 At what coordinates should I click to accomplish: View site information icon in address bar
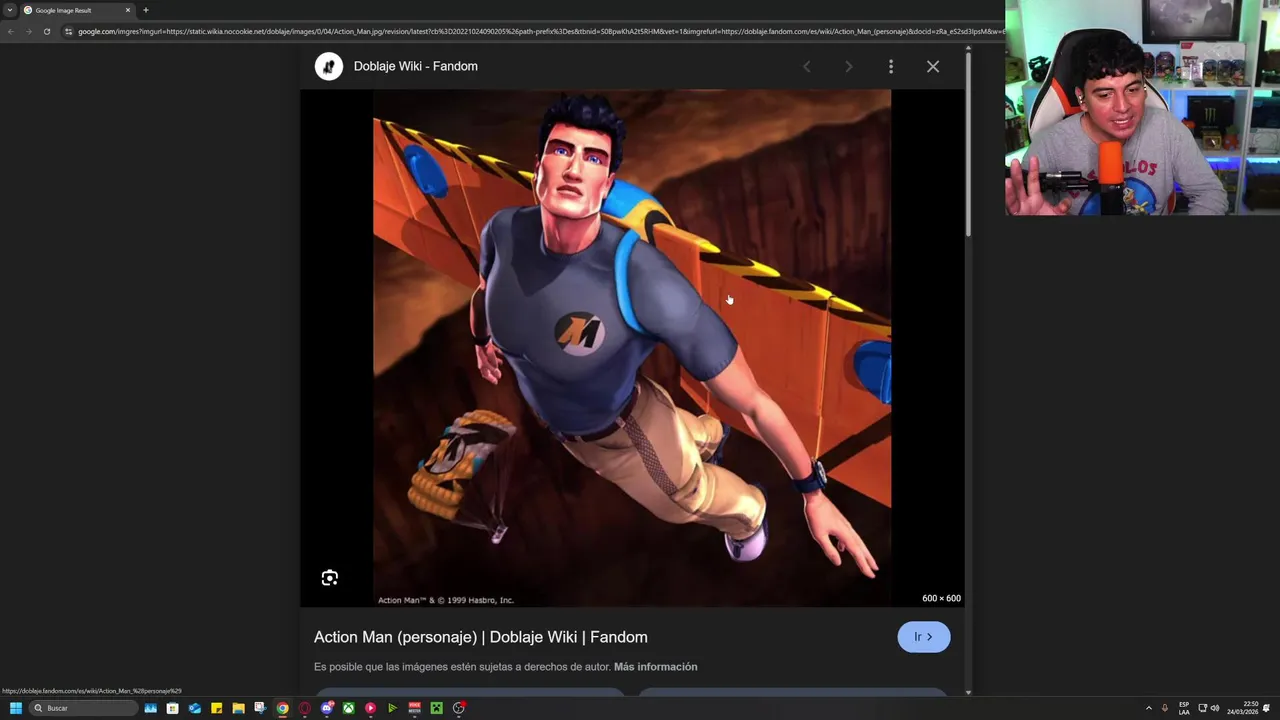[x=69, y=31]
